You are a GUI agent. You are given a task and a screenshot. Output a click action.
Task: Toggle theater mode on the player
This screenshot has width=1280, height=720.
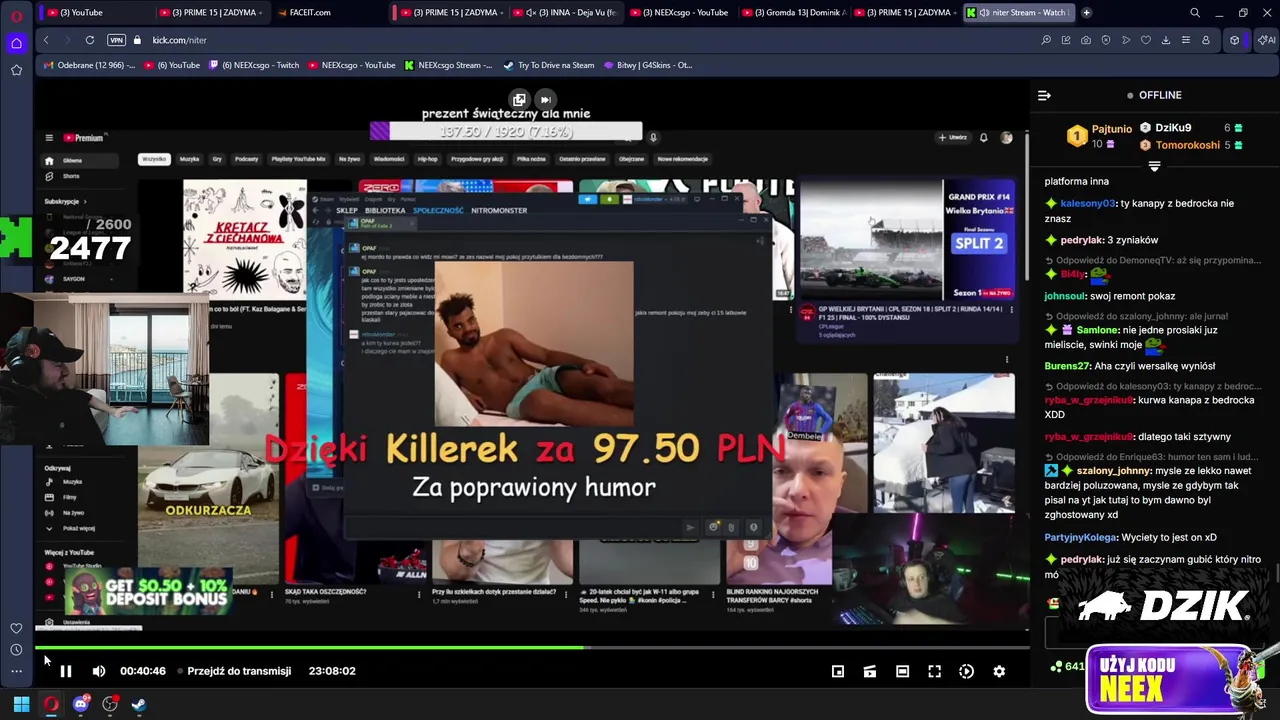pos(902,671)
